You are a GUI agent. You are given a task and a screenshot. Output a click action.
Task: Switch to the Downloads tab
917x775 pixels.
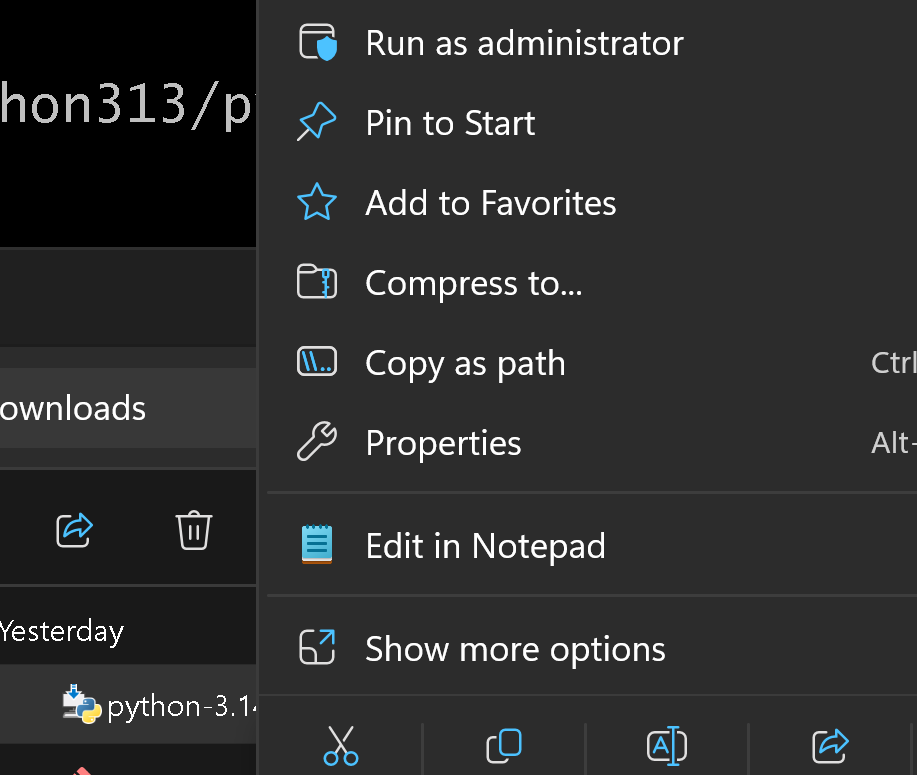tap(75, 408)
